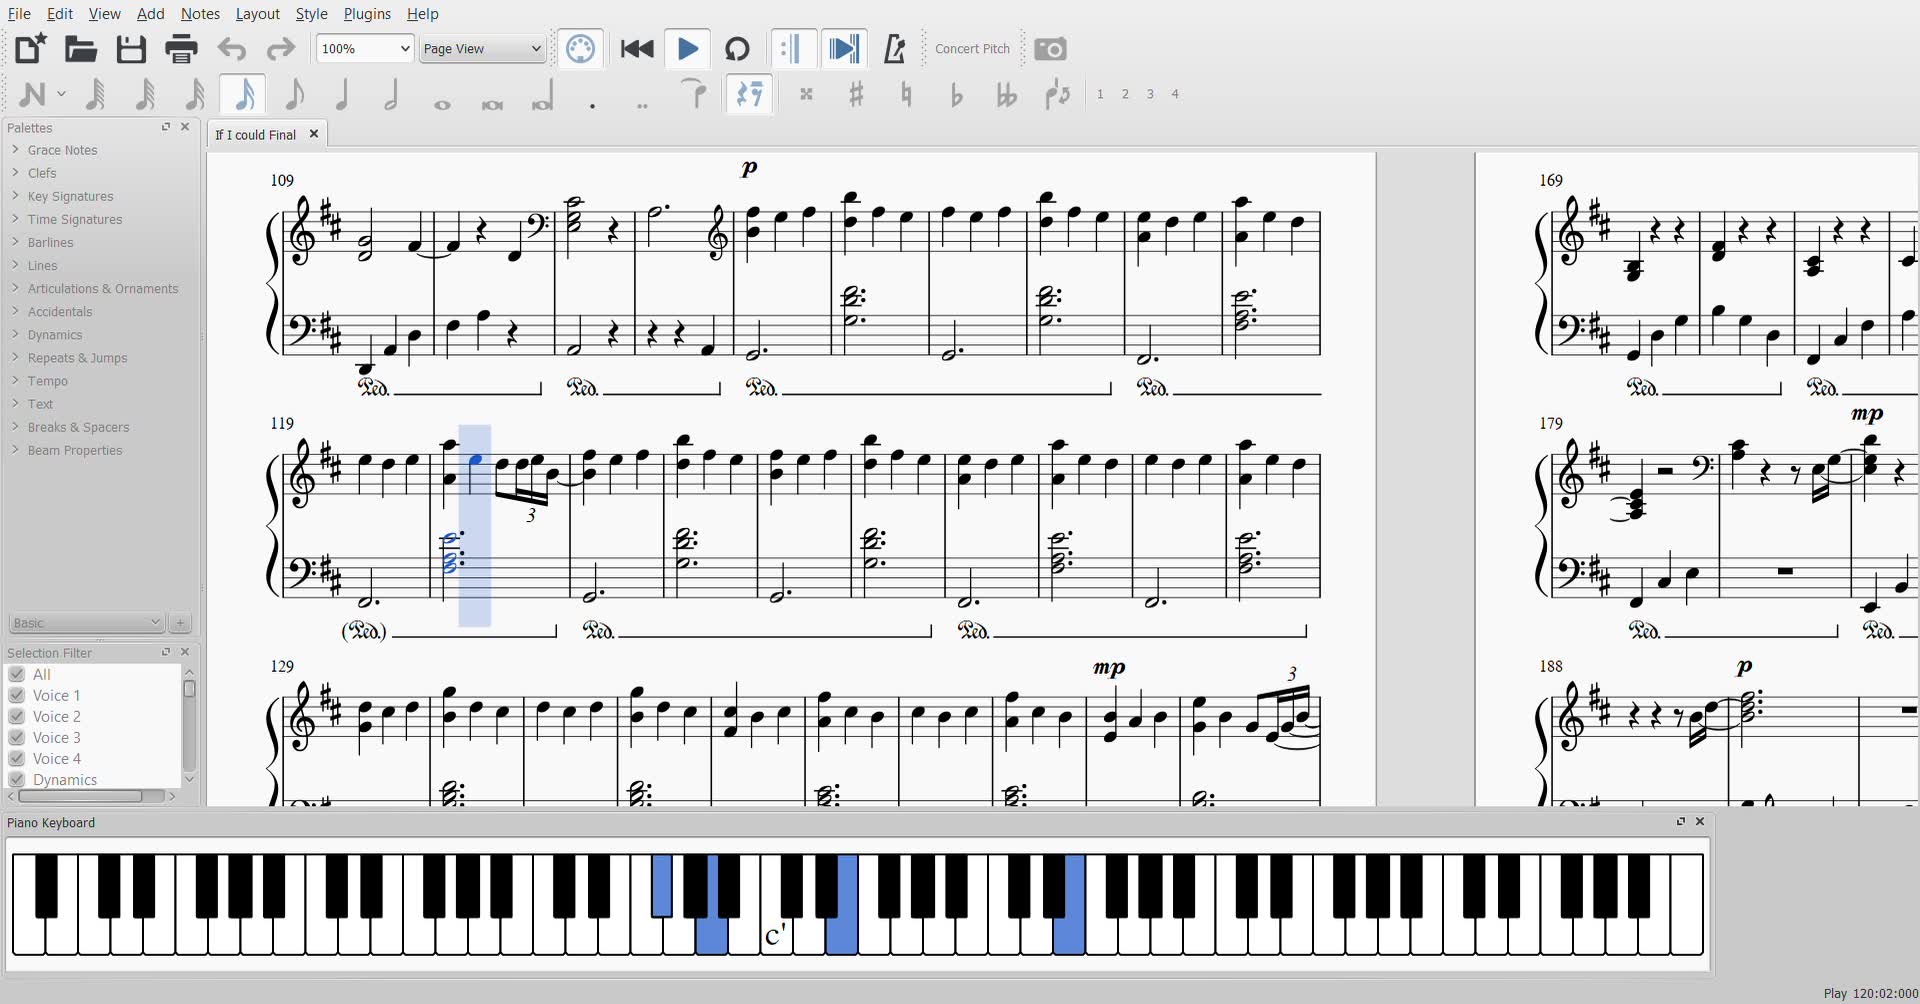Open the File menu
Viewport: 1920px width, 1004px height.
(x=19, y=14)
